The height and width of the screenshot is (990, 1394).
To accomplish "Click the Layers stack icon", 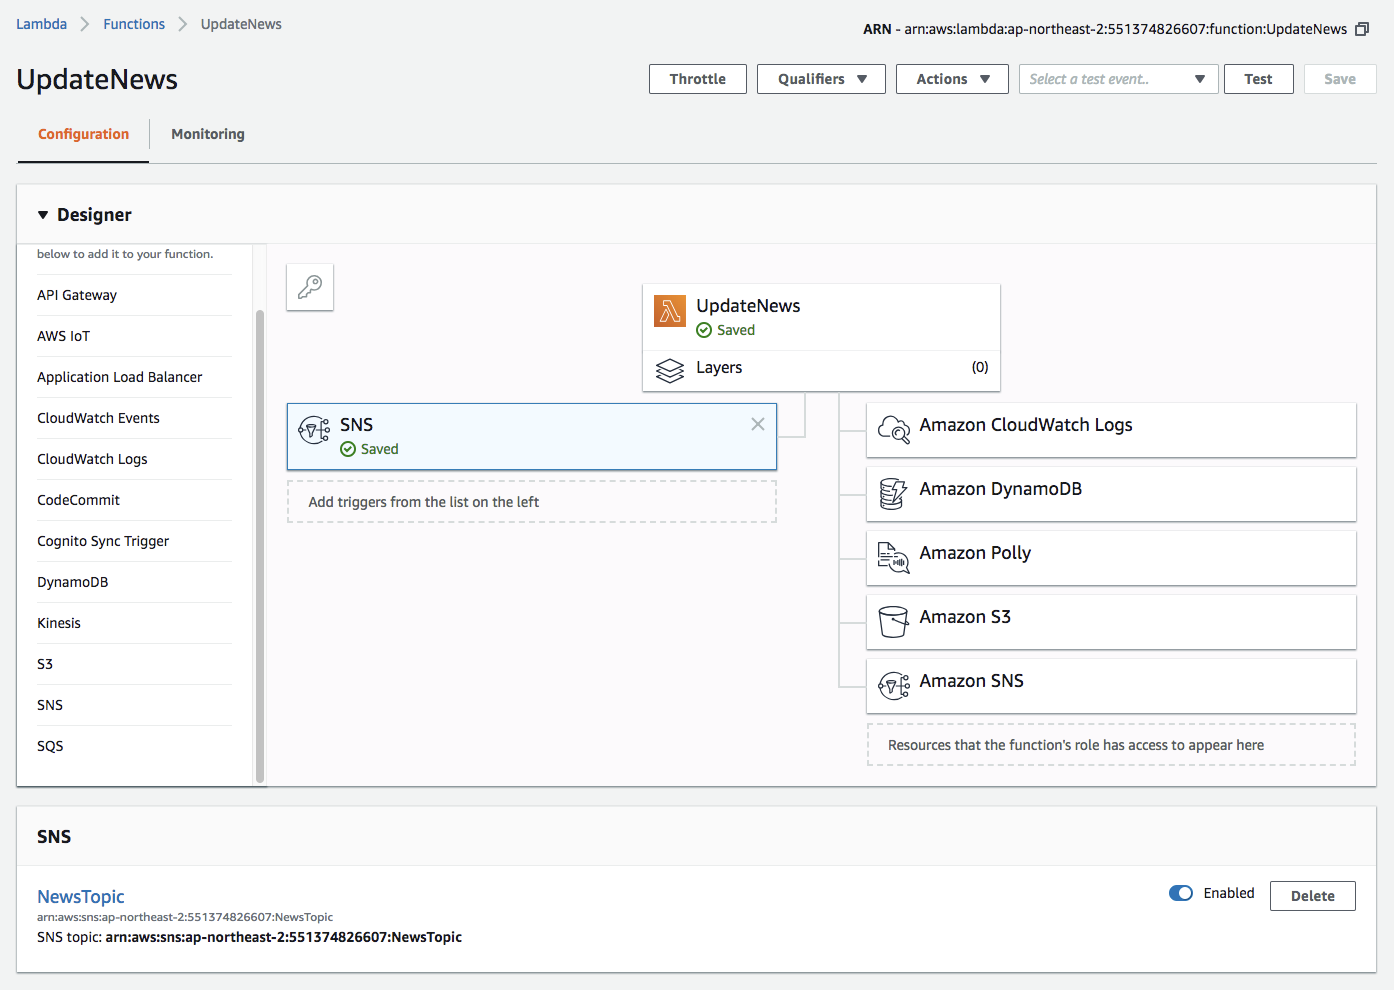I will (x=670, y=370).
